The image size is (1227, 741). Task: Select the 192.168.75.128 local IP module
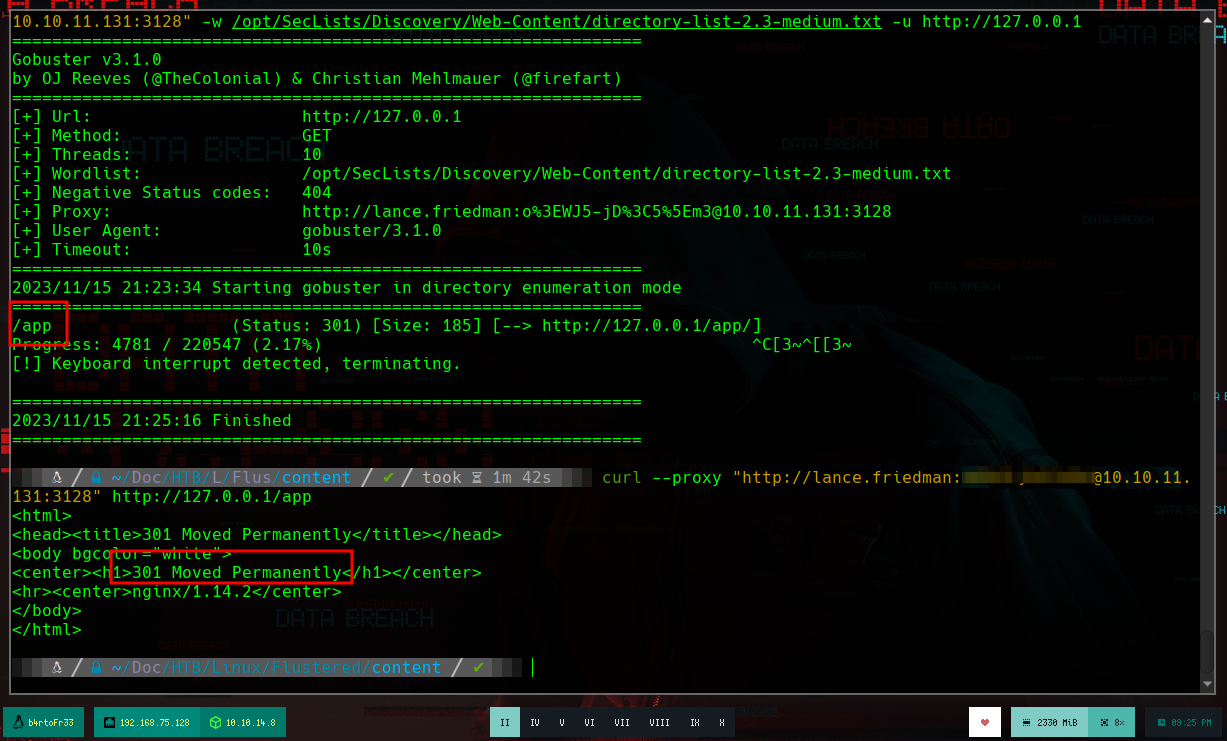point(145,722)
